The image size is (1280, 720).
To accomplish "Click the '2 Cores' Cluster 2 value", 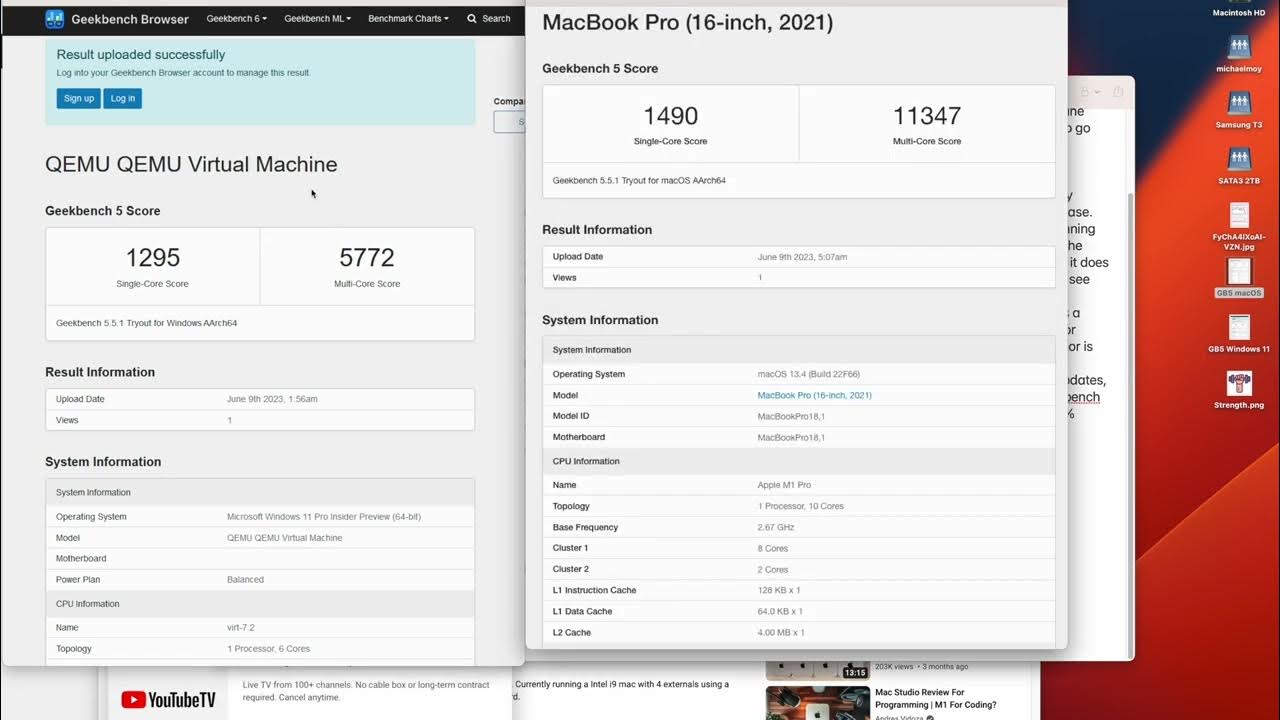I will [x=773, y=569].
